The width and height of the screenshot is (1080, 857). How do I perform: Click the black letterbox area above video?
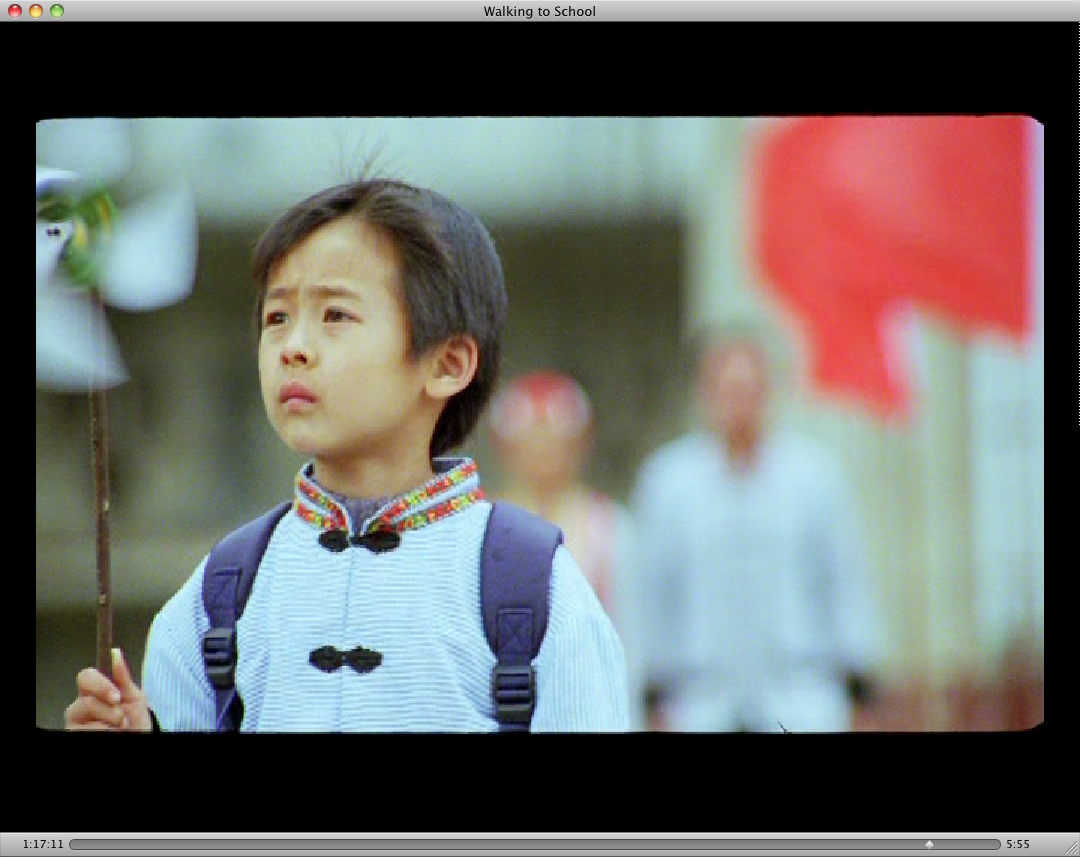(540, 68)
